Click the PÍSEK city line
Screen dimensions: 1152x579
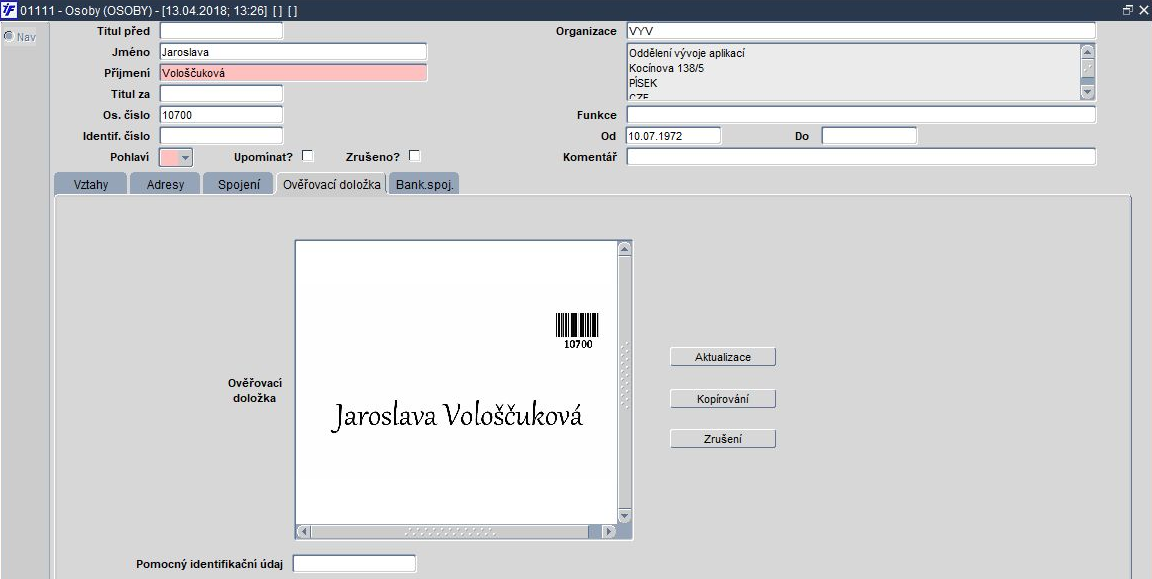(x=643, y=83)
